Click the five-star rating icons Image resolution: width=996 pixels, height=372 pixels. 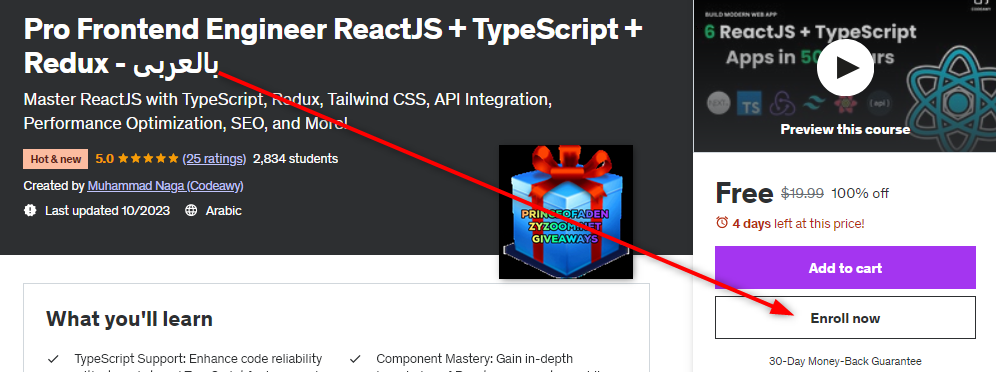pyautogui.click(x=149, y=159)
